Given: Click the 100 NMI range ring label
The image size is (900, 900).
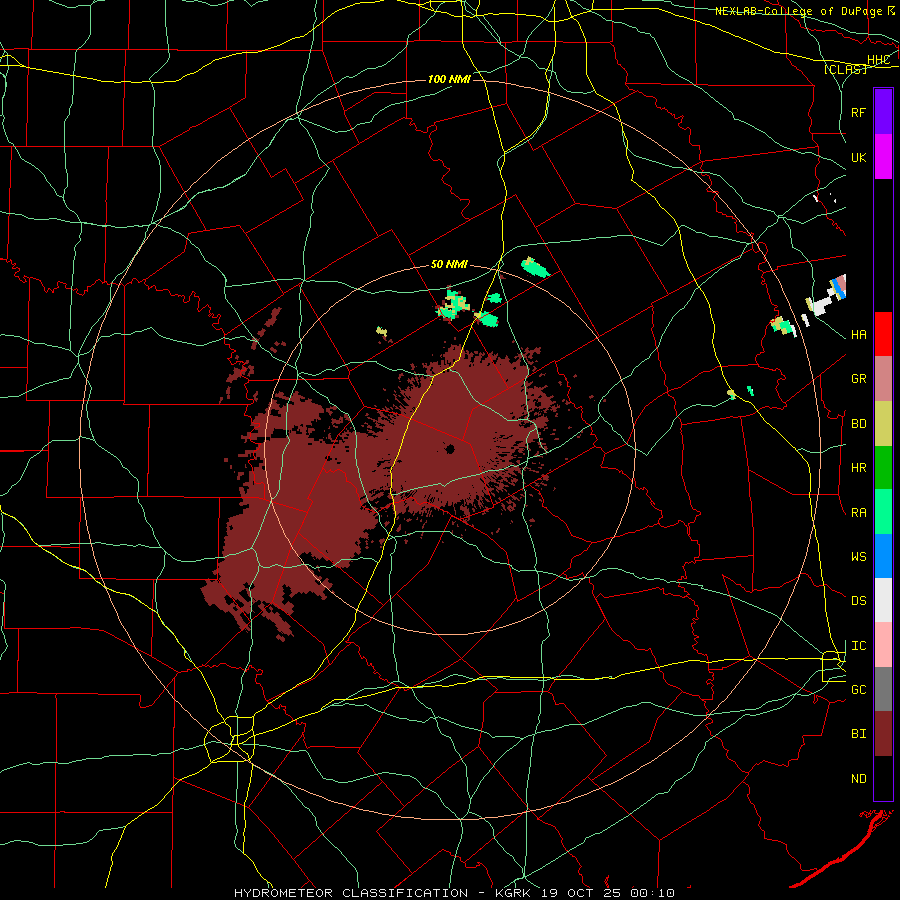Looking at the screenshot, I should (x=449, y=79).
